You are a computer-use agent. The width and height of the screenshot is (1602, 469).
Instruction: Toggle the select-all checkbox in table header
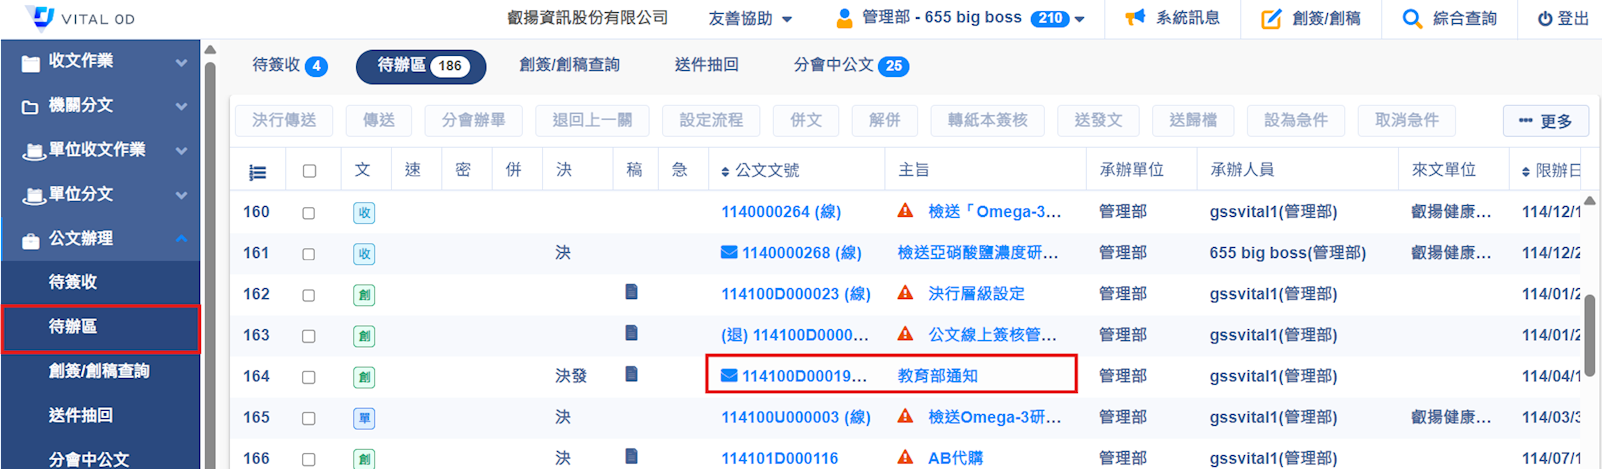click(309, 171)
